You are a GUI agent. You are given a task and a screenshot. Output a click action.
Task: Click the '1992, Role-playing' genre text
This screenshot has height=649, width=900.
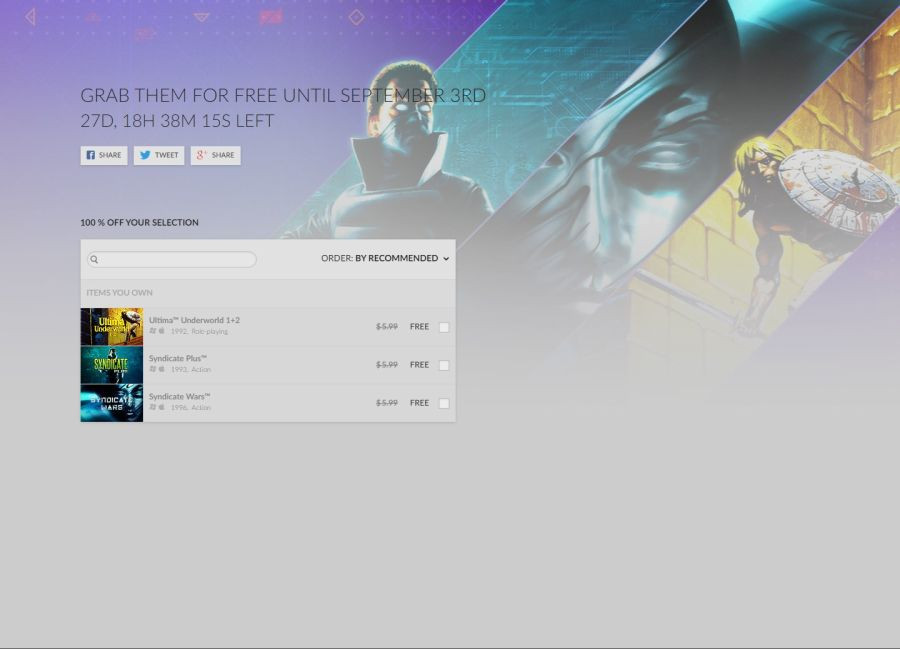199,332
